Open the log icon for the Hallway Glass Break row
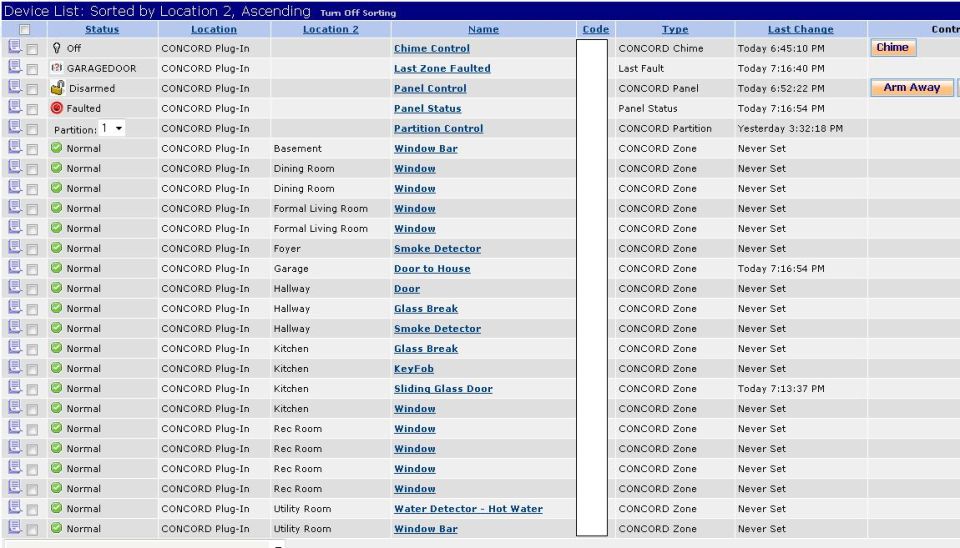The image size is (960, 548). [x=15, y=307]
